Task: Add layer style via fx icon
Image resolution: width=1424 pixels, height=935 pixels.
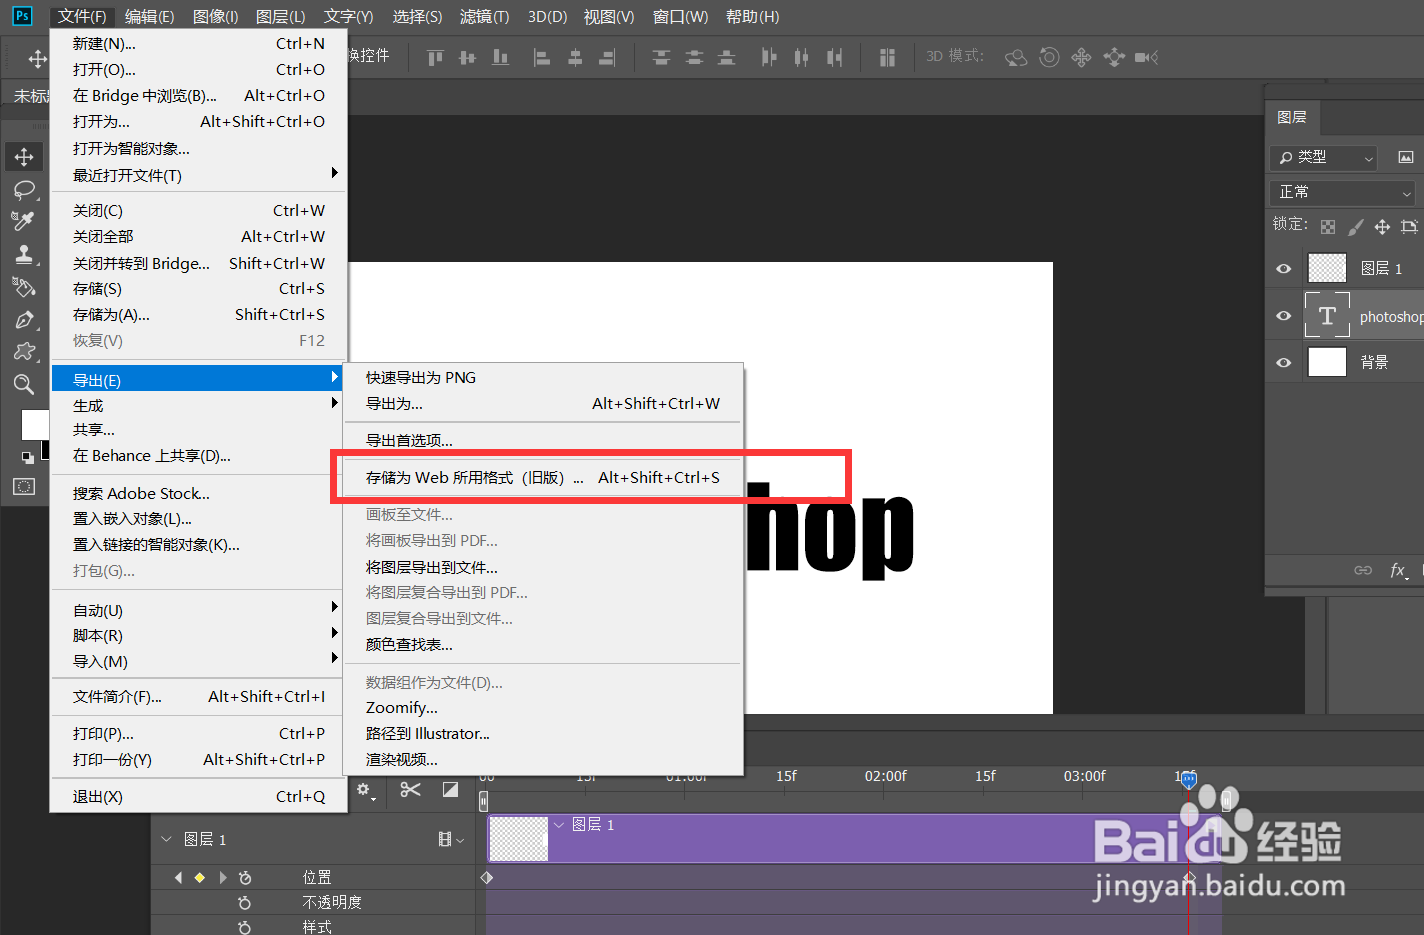Action: 1398,570
